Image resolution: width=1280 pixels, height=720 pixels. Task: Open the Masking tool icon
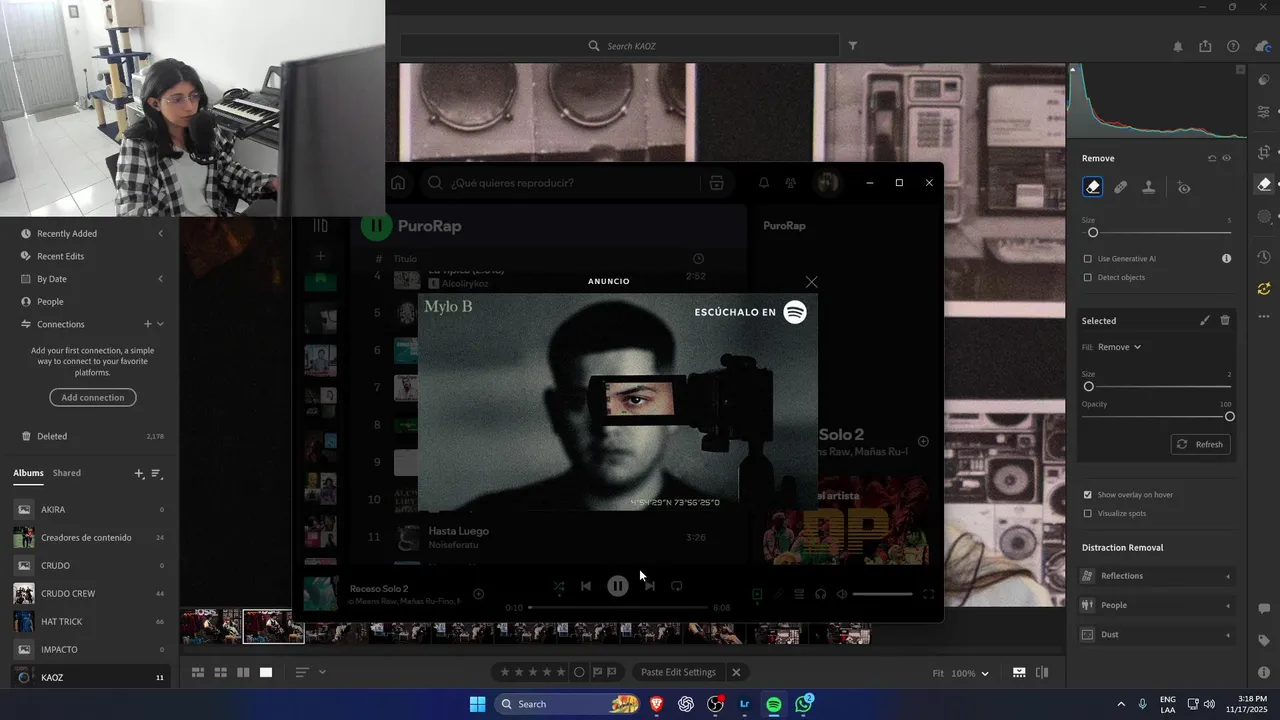pyautogui.click(x=1264, y=216)
